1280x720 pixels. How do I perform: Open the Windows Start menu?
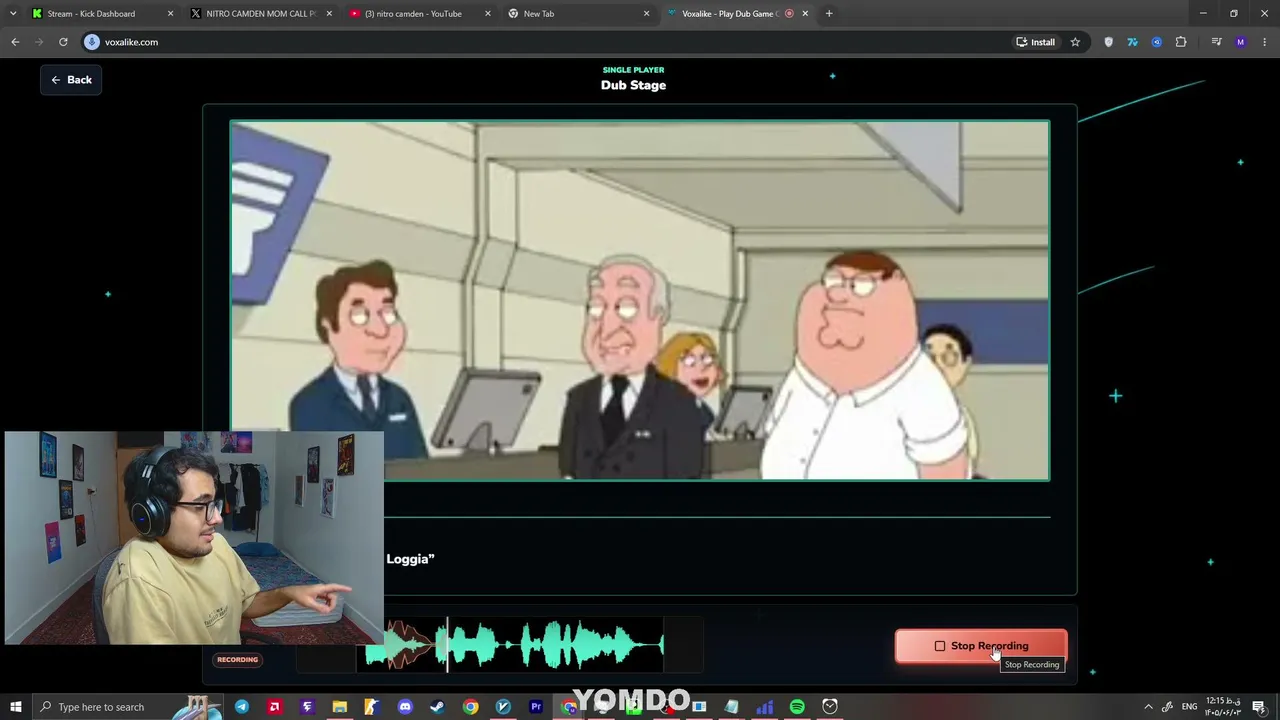pyautogui.click(x=15, y=707)
